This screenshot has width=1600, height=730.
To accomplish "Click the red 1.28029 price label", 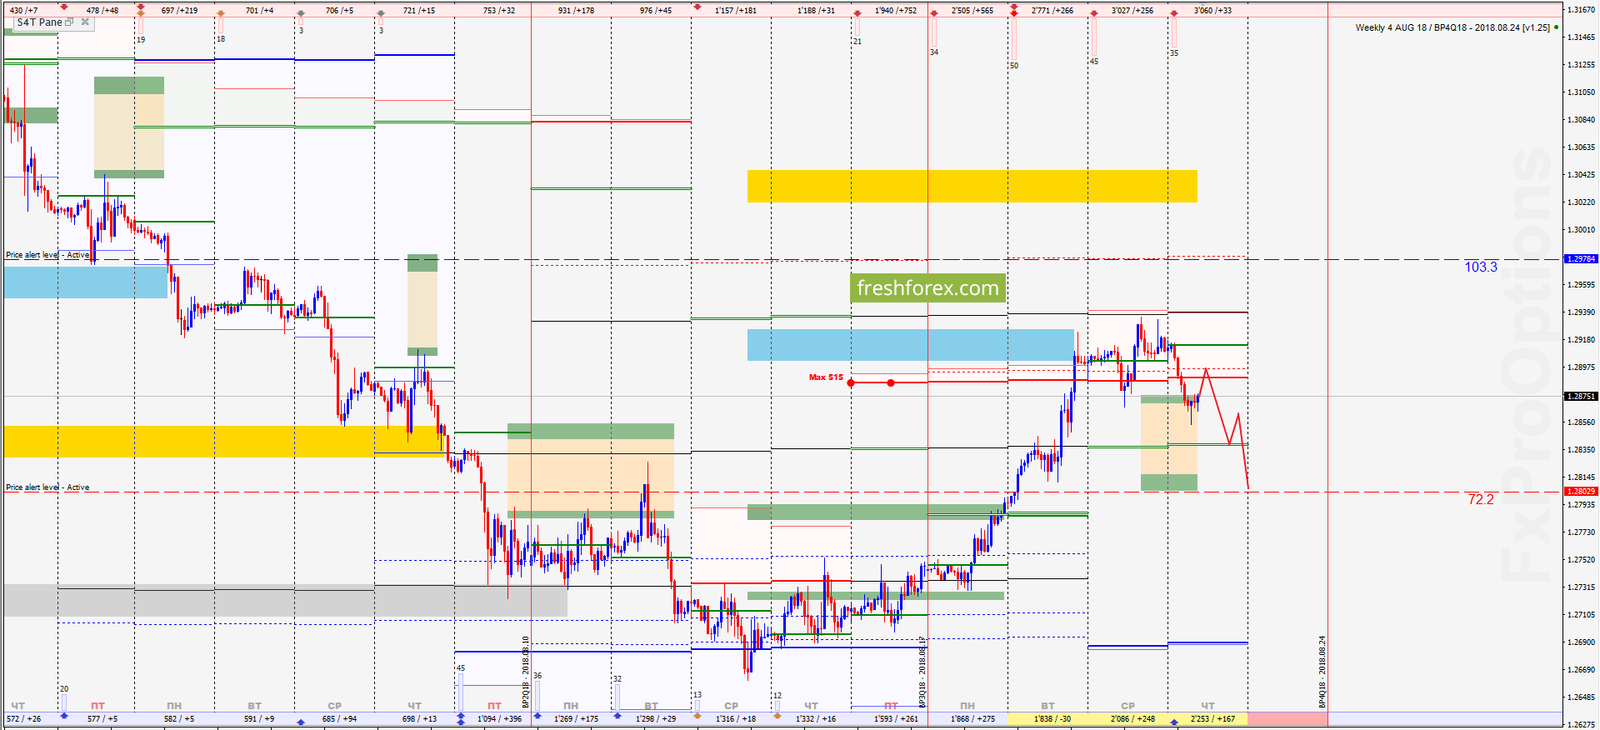I will click(x=1581, y=491).
